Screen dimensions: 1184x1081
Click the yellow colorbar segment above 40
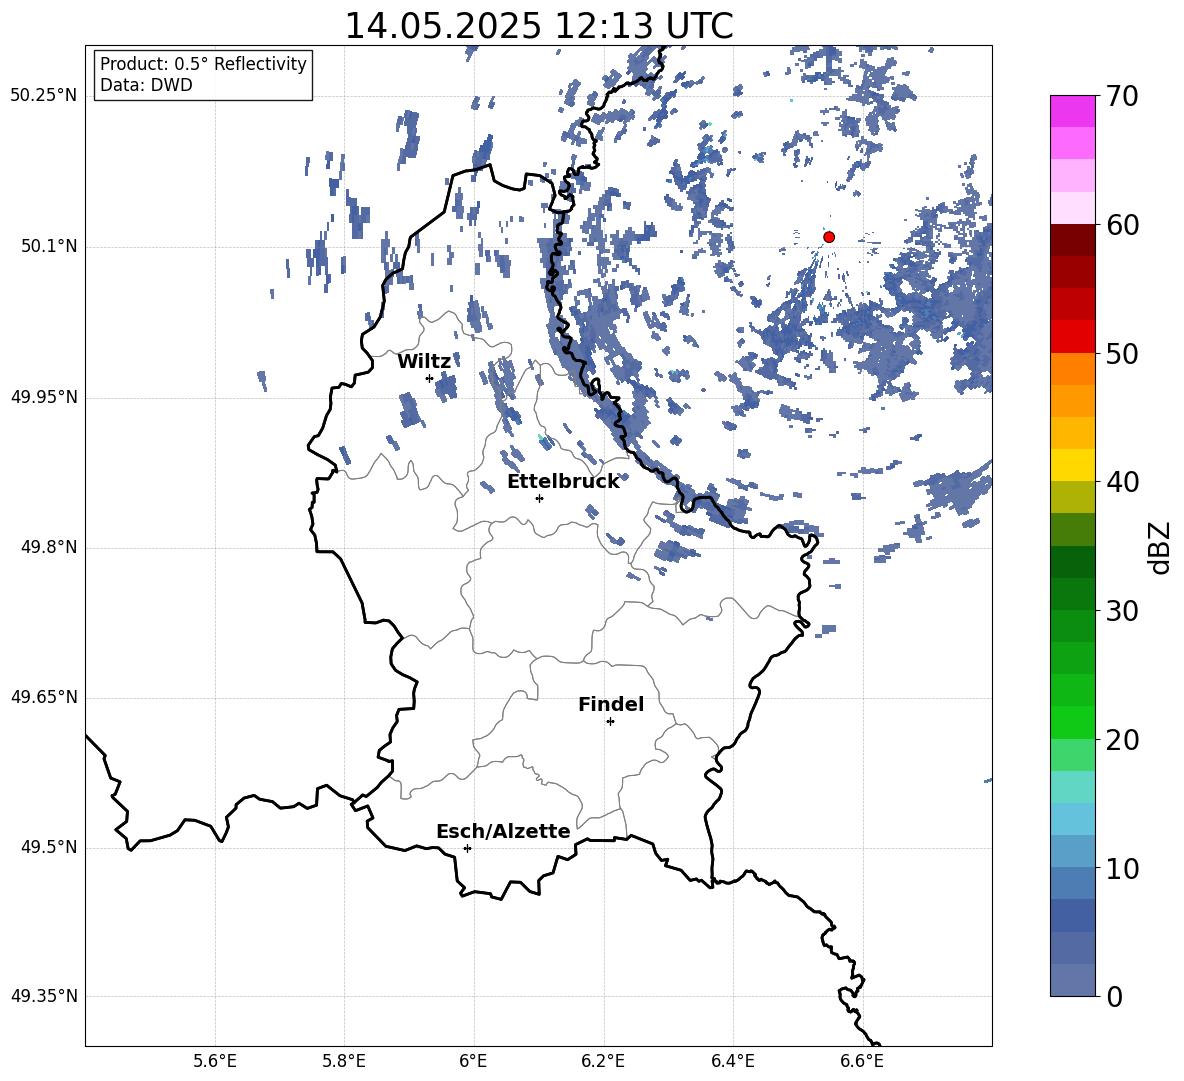pos(1073,465)
